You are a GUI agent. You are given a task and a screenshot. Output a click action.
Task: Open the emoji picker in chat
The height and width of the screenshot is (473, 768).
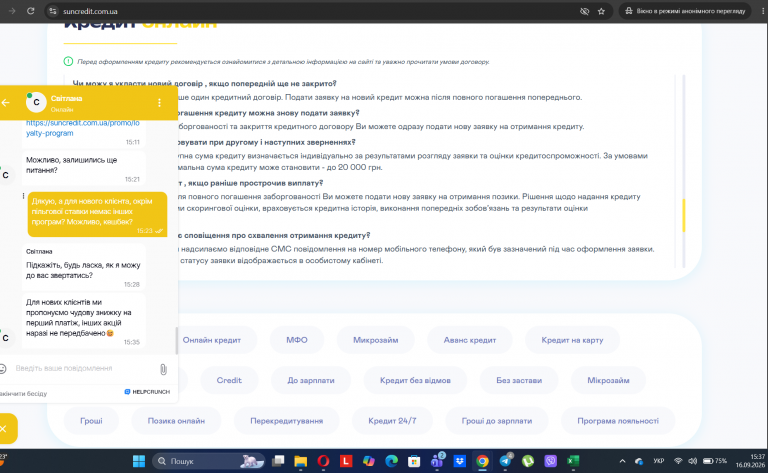(3, 368)
